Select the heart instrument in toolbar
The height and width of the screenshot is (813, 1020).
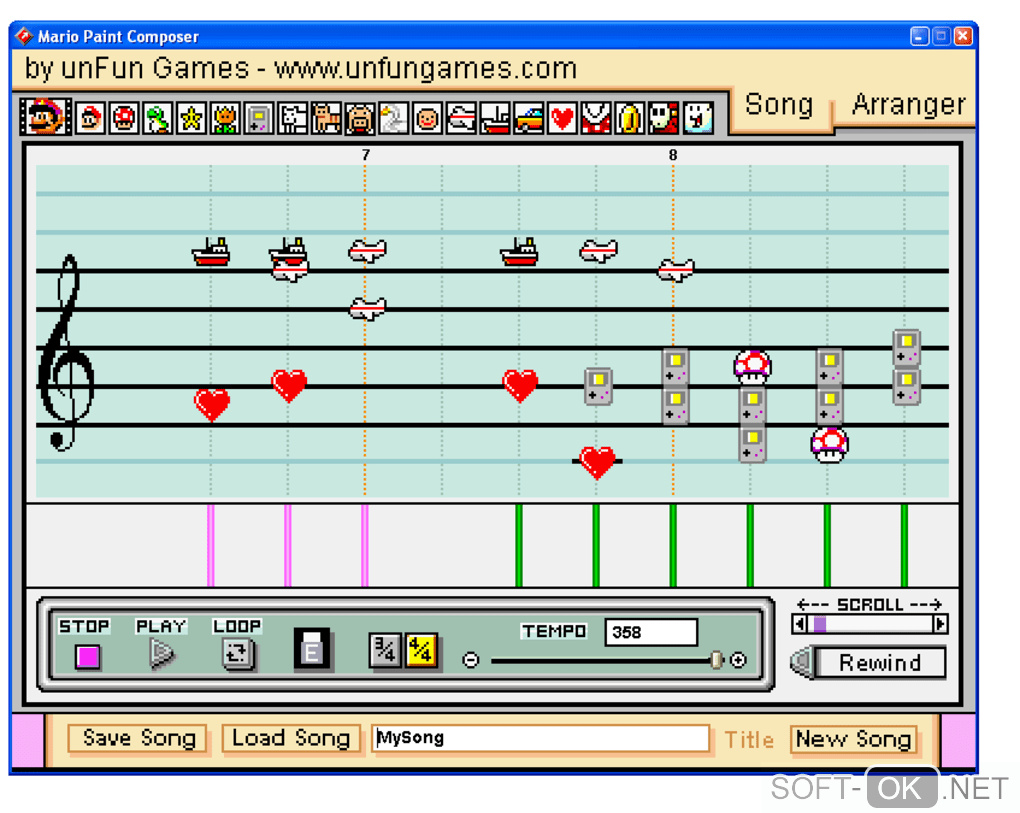[563, 118]
